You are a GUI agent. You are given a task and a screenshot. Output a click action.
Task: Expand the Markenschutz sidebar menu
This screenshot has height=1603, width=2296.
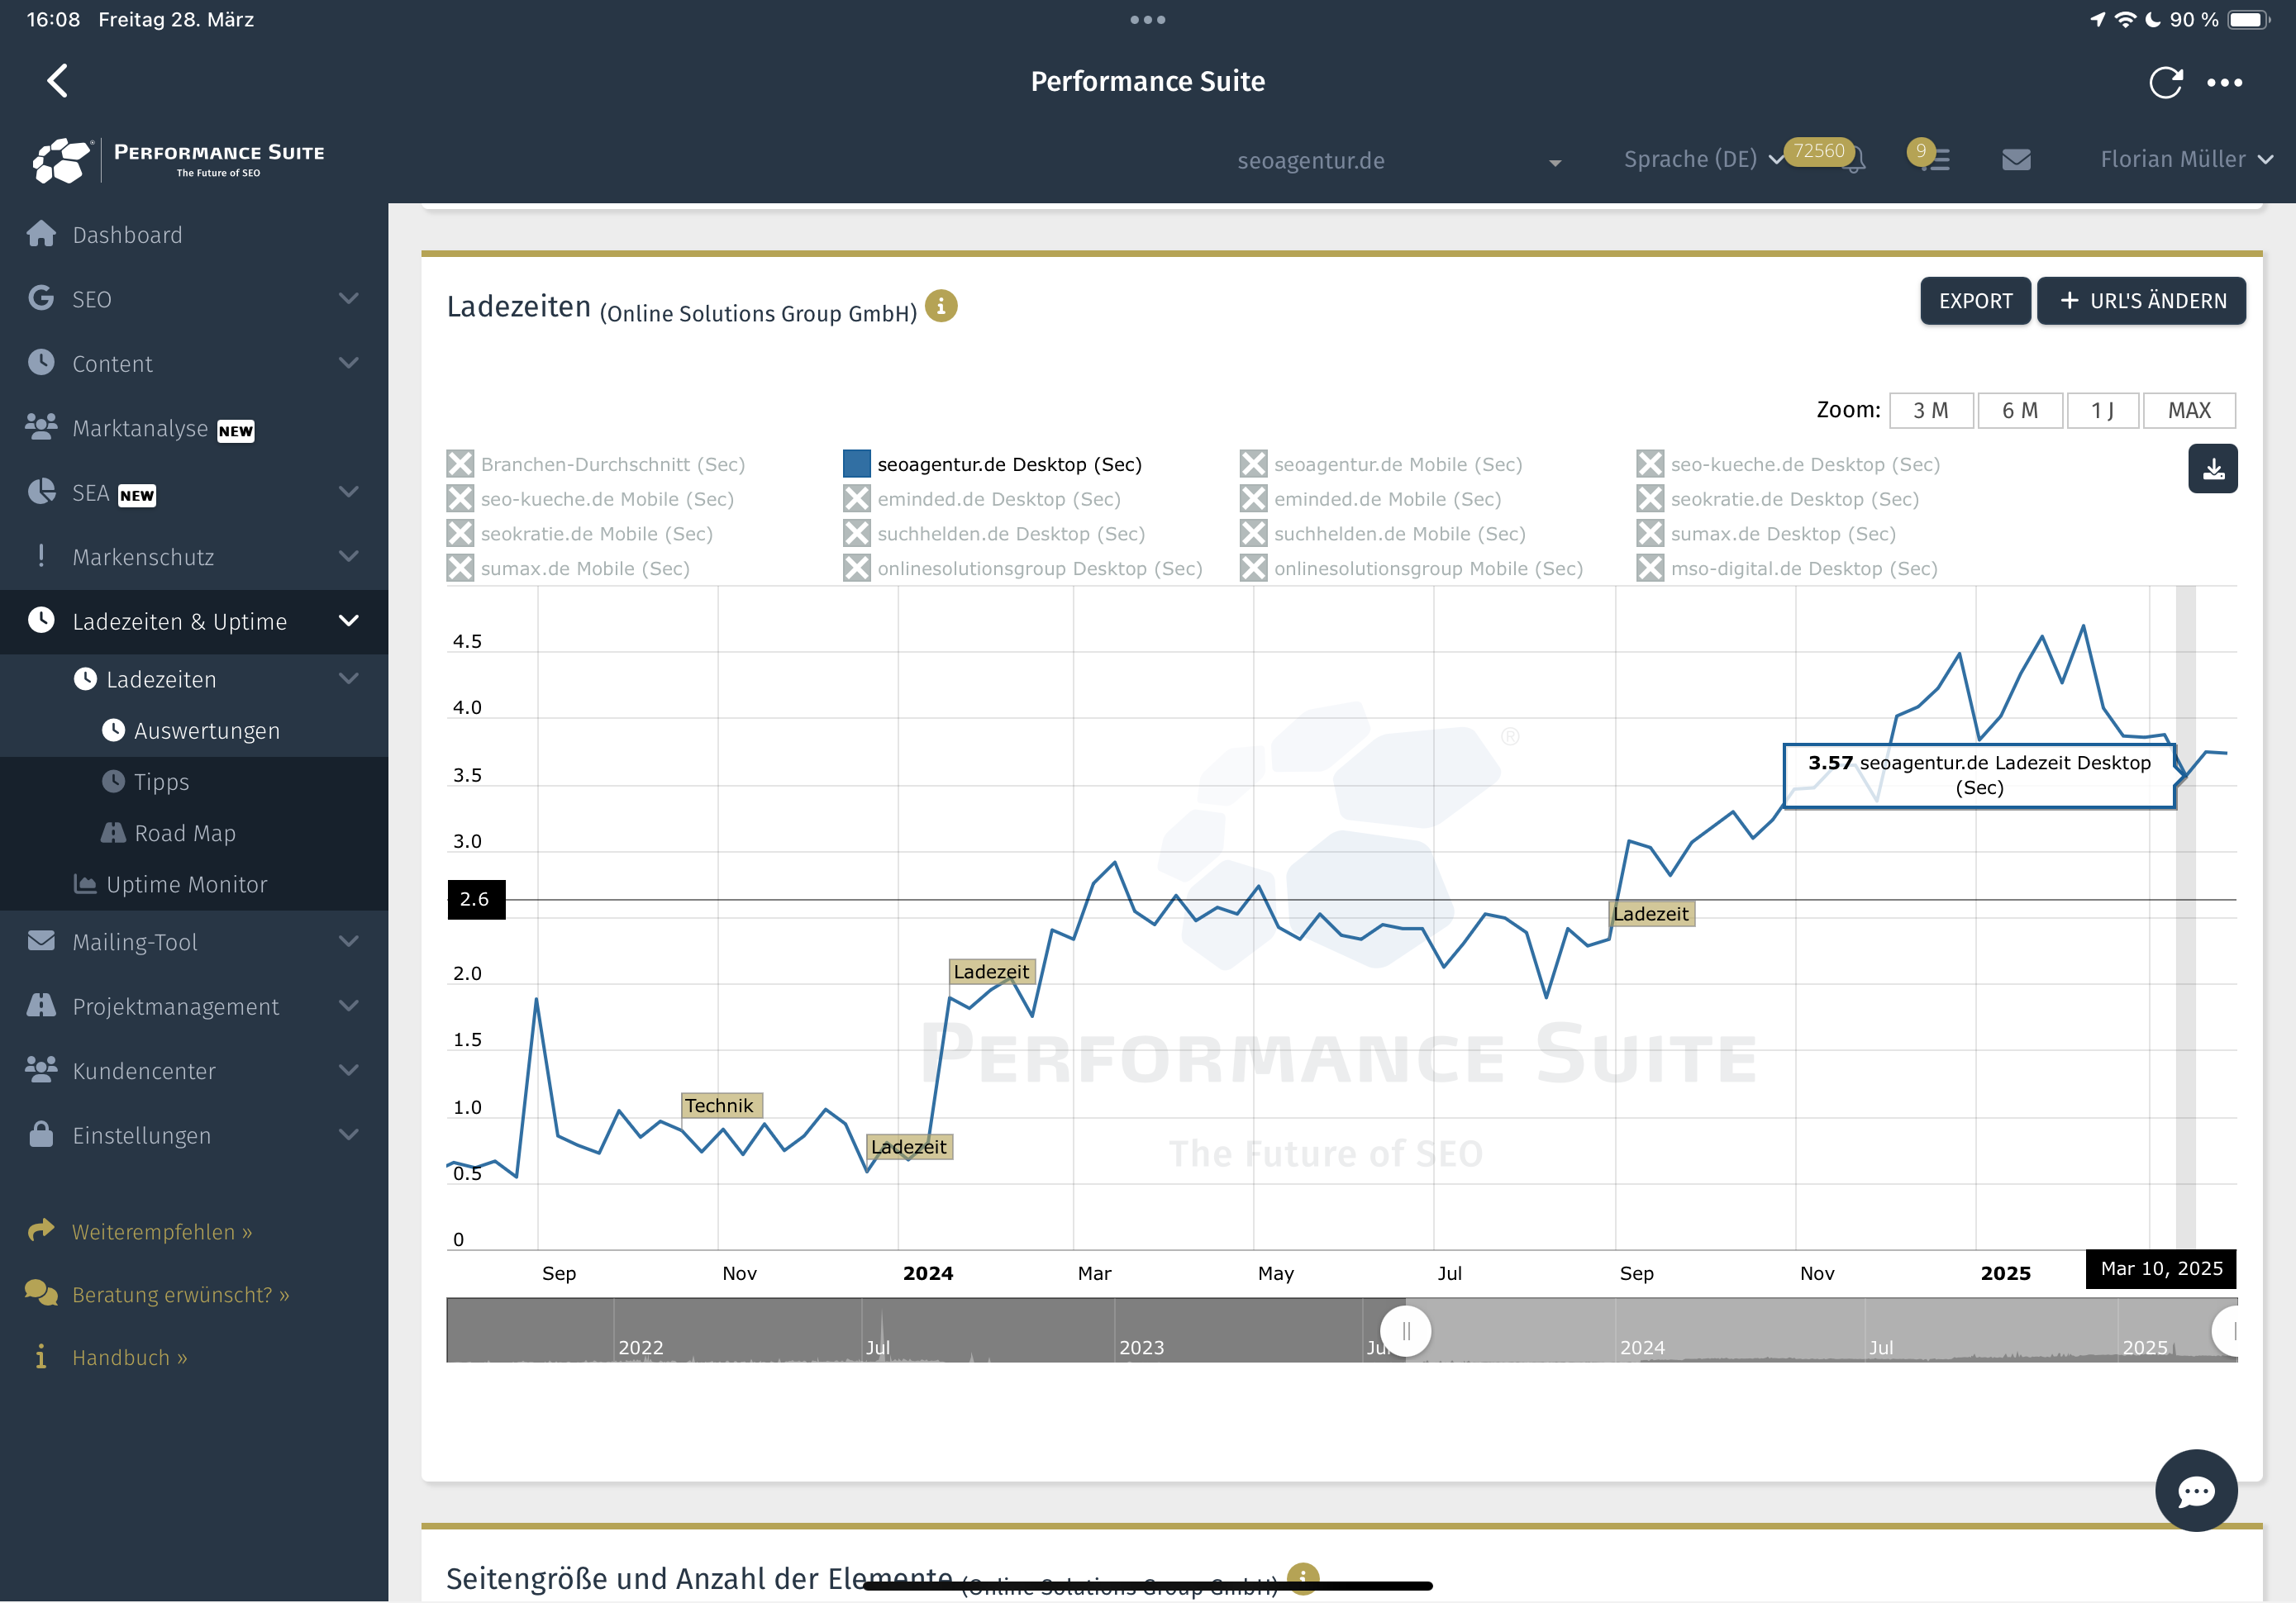(194, 557)
